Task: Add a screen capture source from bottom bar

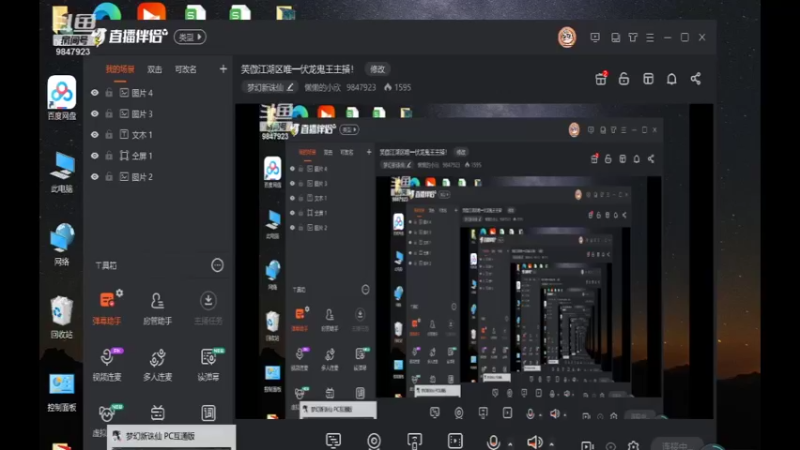Action: [333, 440]
